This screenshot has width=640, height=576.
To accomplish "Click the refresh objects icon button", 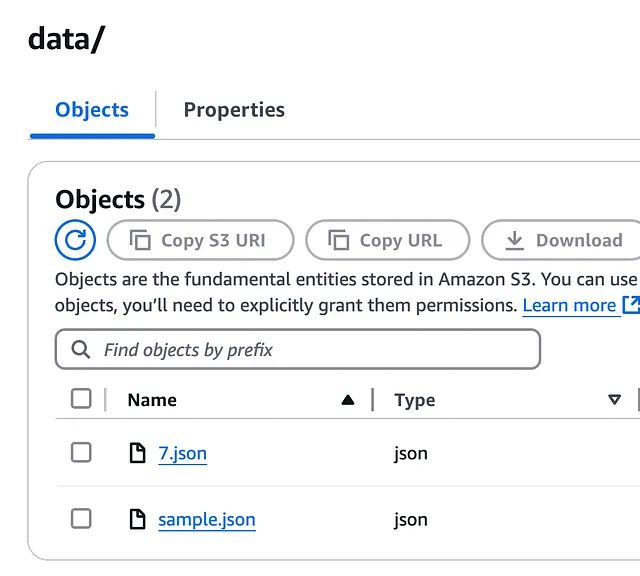I will [x=75, y=240].
